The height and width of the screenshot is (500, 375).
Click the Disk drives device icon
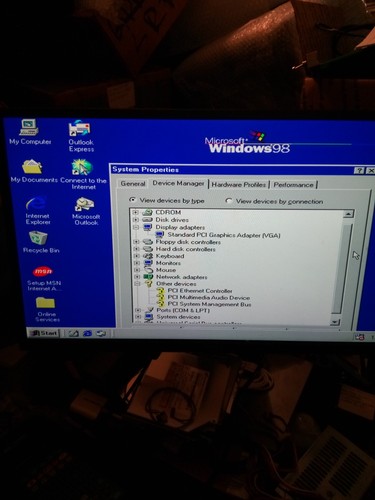tap(147, 220)
